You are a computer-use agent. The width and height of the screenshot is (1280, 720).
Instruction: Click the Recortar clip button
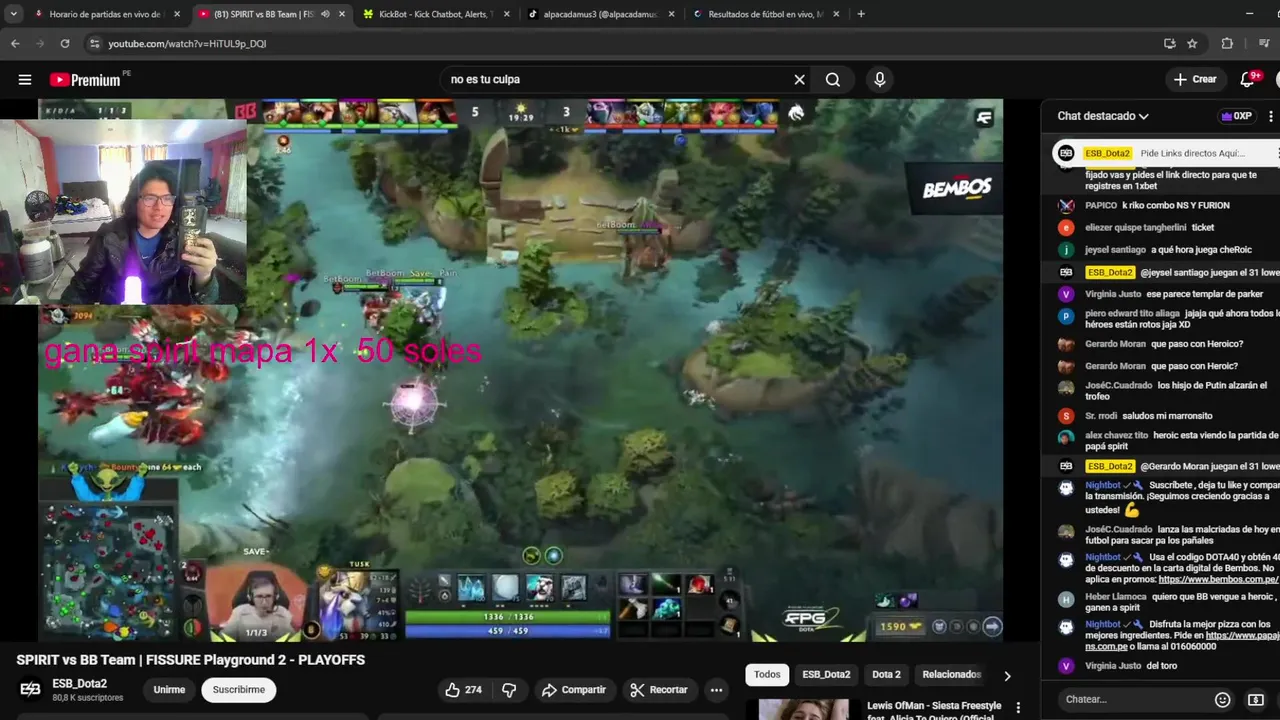coord(658,690)
